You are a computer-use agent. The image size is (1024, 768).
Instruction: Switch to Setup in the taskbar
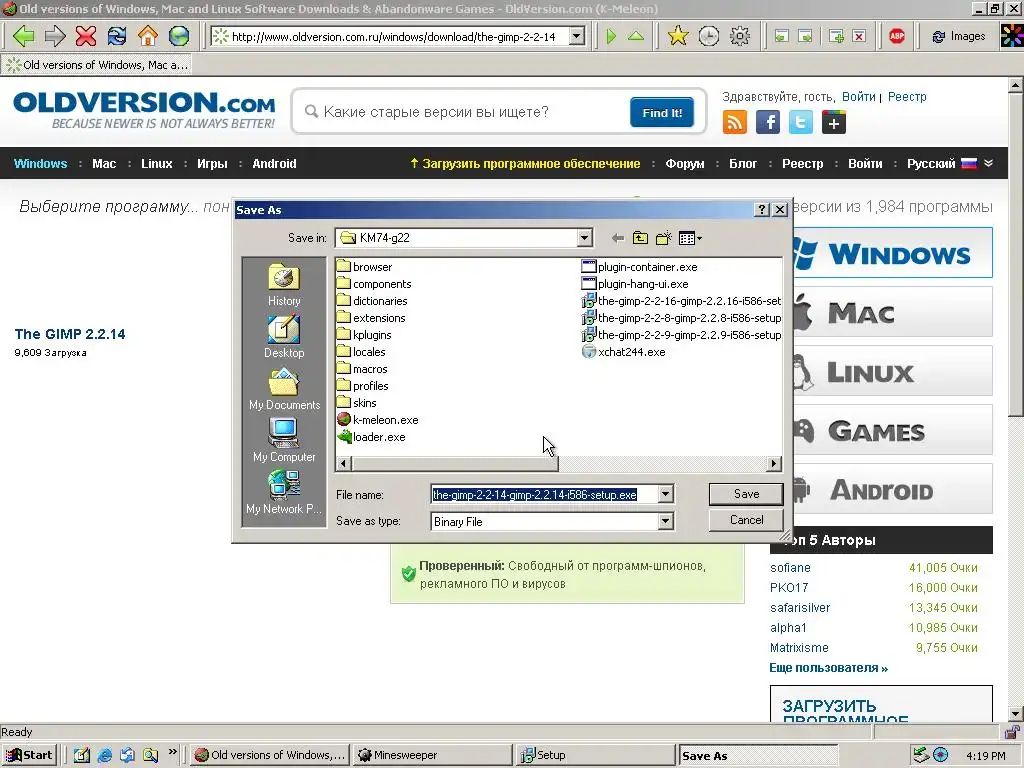[x=594, y=755]
